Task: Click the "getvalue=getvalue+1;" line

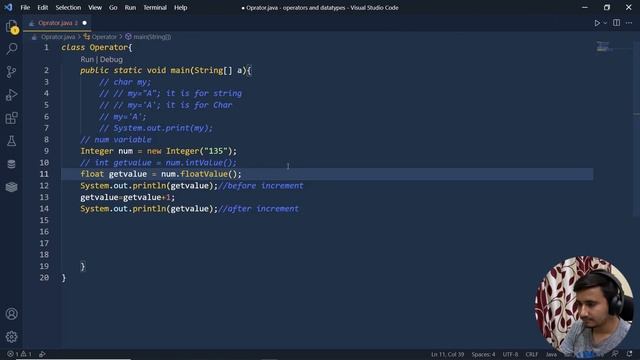Action: 127,198
